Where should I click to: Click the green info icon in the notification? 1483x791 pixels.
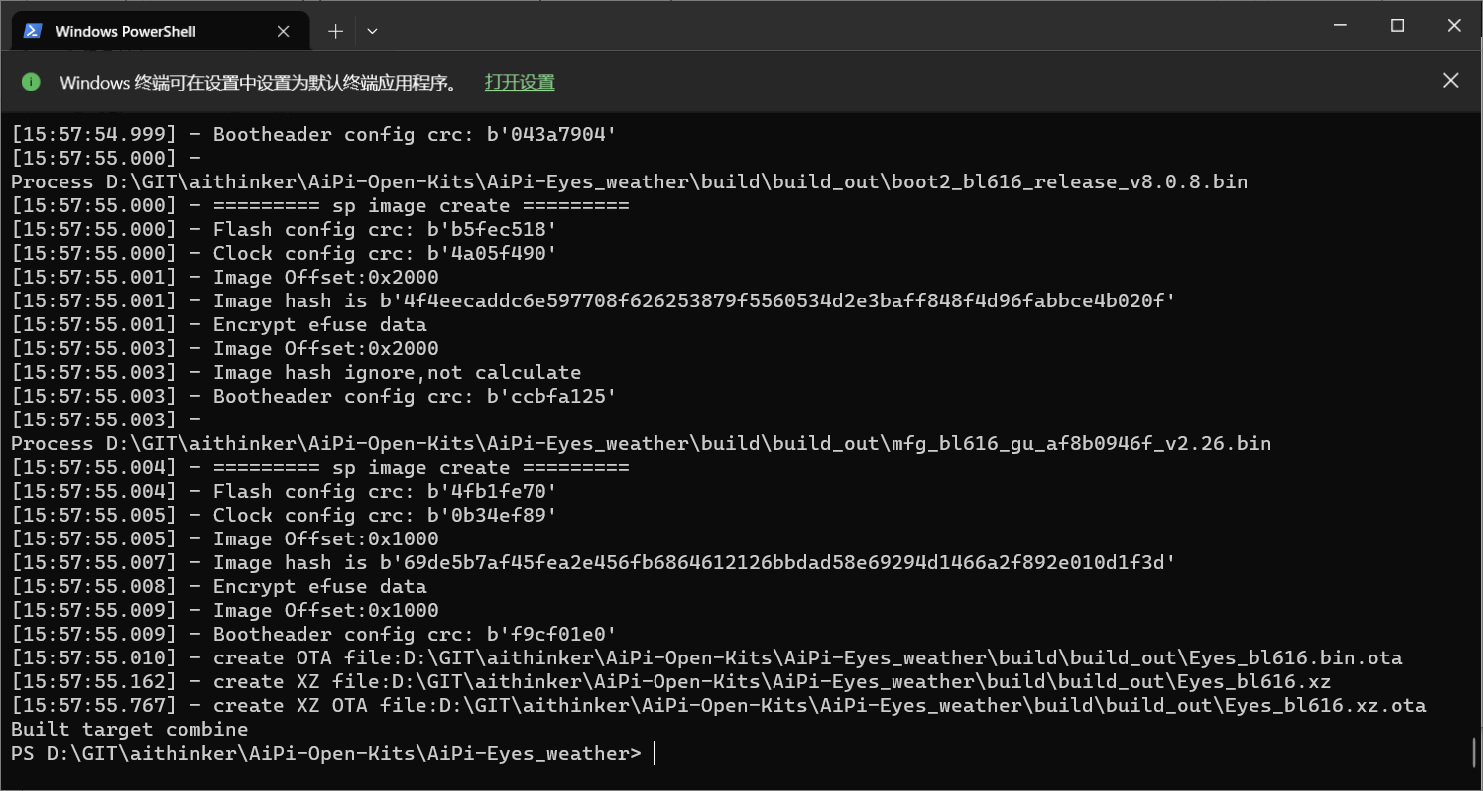(32, 82)
